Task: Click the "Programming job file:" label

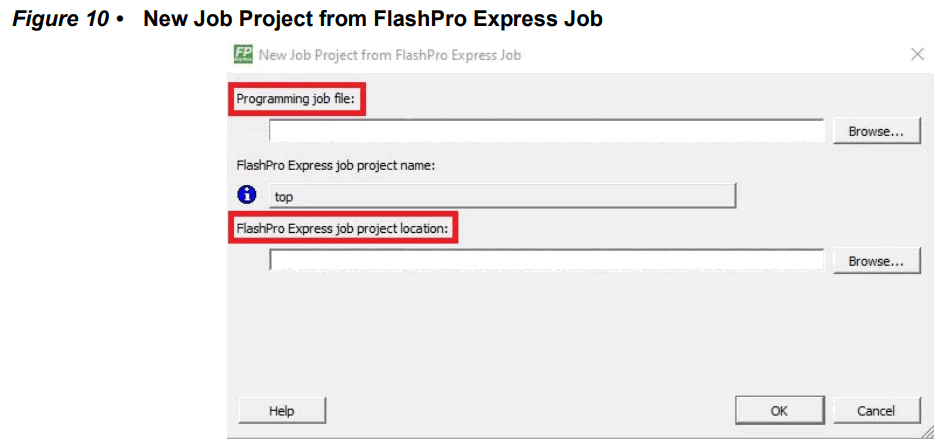Action: click(x=296, y=99)
